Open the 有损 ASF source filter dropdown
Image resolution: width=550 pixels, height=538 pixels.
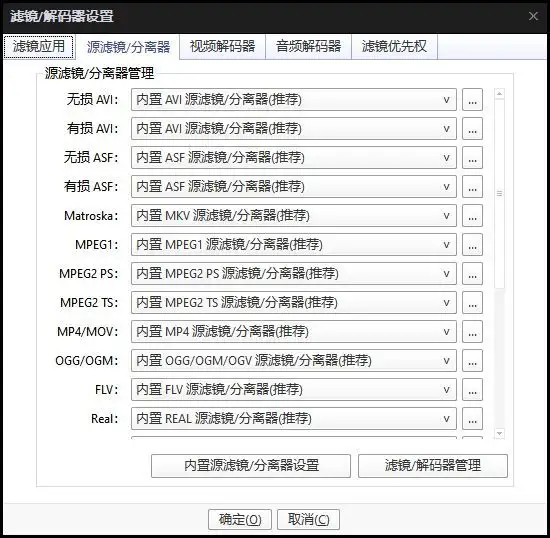click(x=294, y=187)
